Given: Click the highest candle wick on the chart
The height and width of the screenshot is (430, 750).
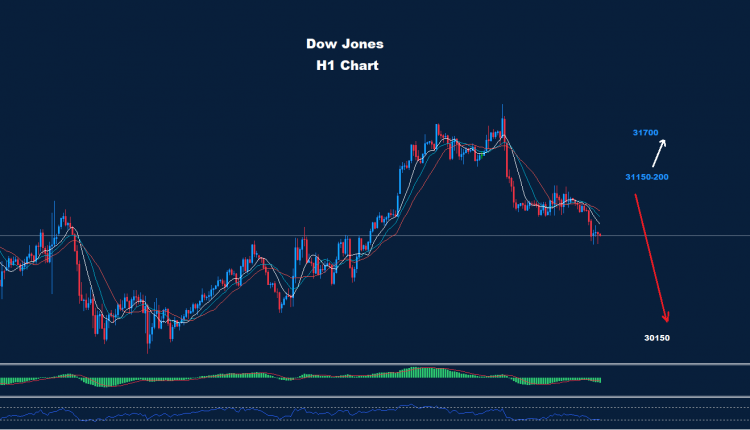Looking at the screenshot, I should 503,107.
